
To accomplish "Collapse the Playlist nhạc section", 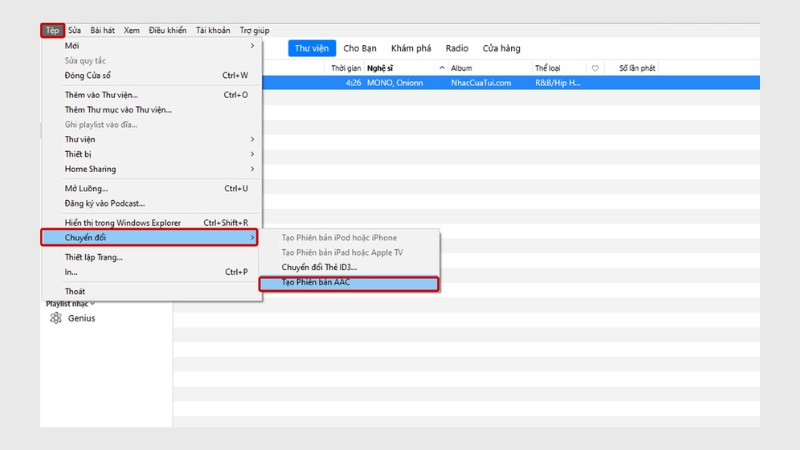I will [x=93, y=303].
